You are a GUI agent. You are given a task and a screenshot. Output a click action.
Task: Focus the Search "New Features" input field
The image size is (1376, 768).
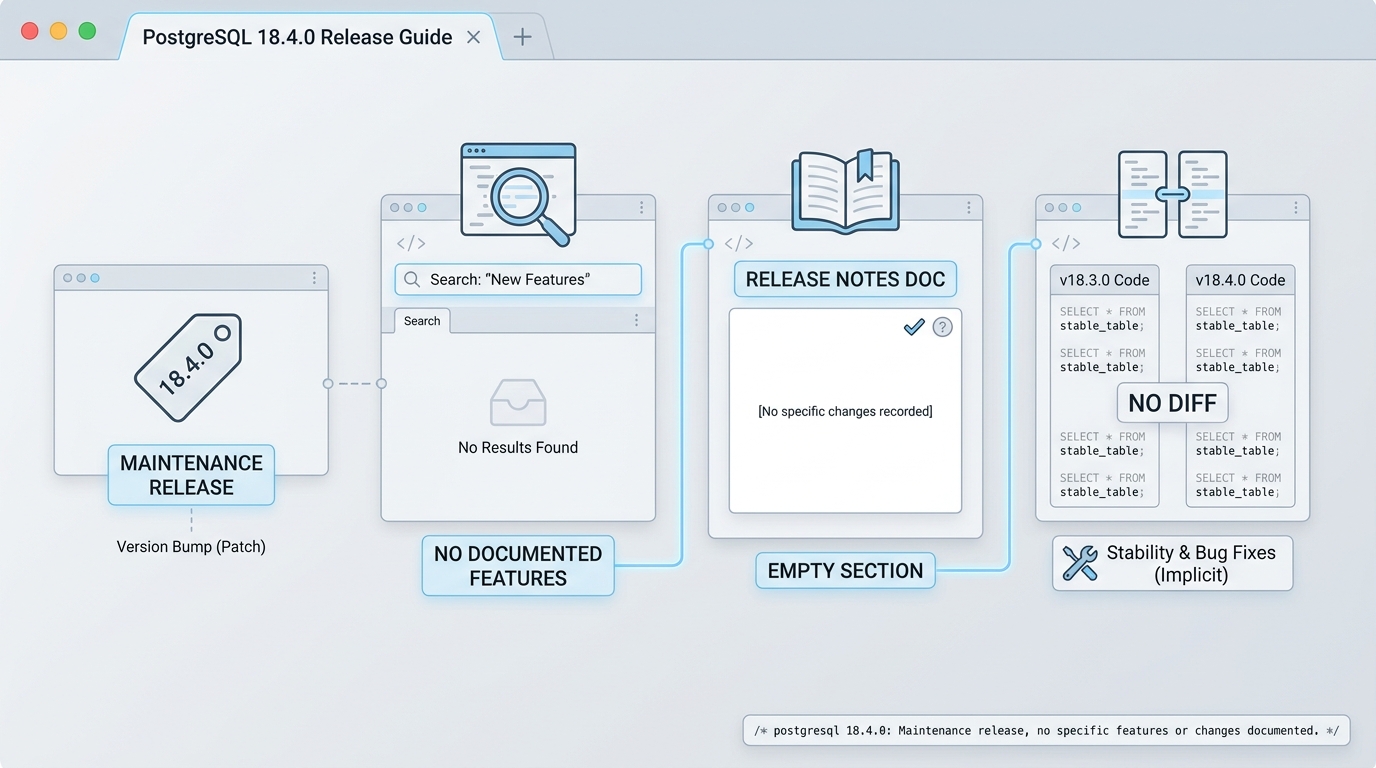click(518, 280)
